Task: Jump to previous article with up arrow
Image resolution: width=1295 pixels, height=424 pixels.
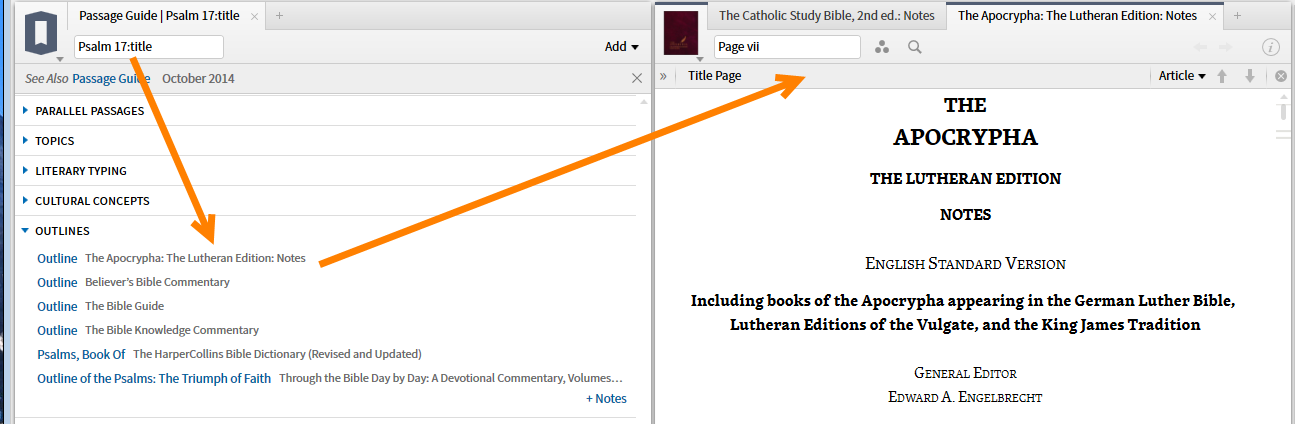Action: (x=1221, y=76)
